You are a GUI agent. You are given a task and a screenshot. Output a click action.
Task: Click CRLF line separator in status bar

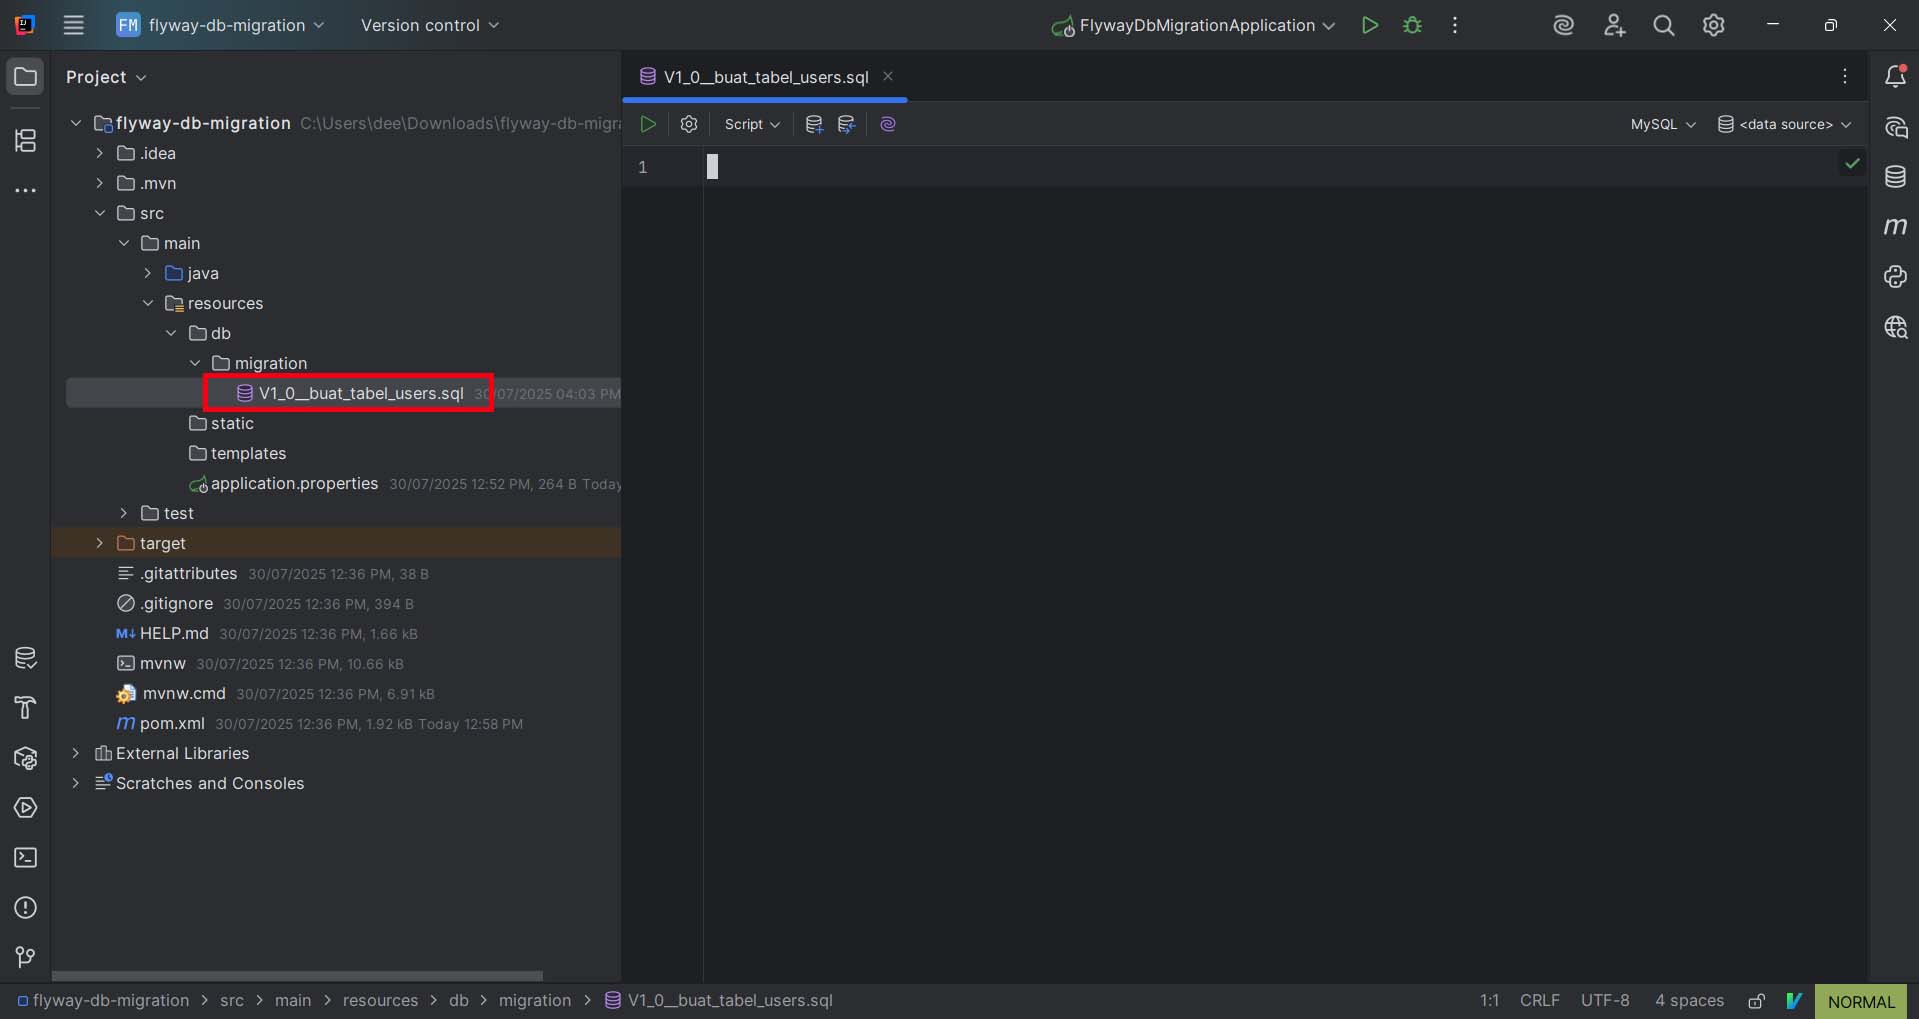pos(1540,1001)
